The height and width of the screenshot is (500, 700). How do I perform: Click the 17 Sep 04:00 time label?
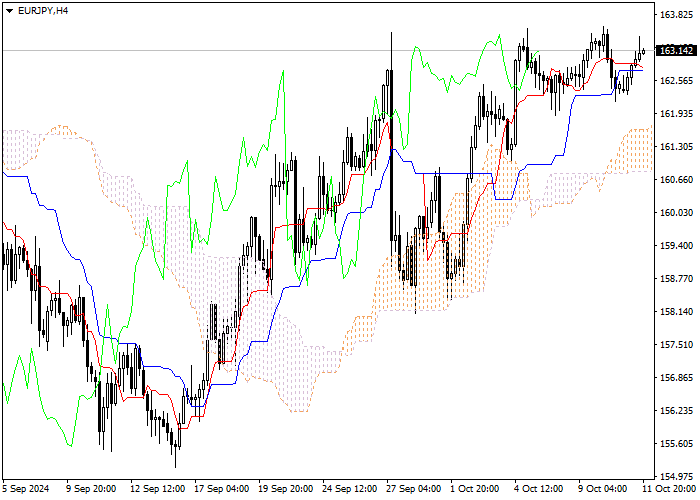(221, 489)
